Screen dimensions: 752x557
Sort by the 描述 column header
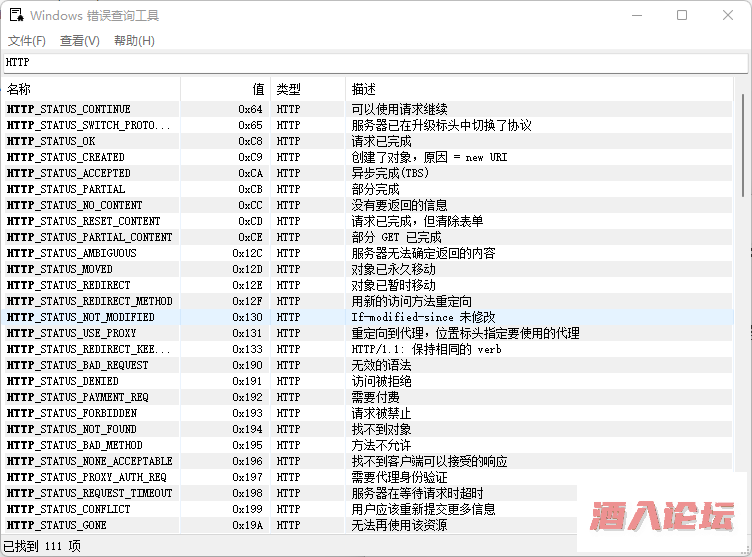tap(540, 89)
